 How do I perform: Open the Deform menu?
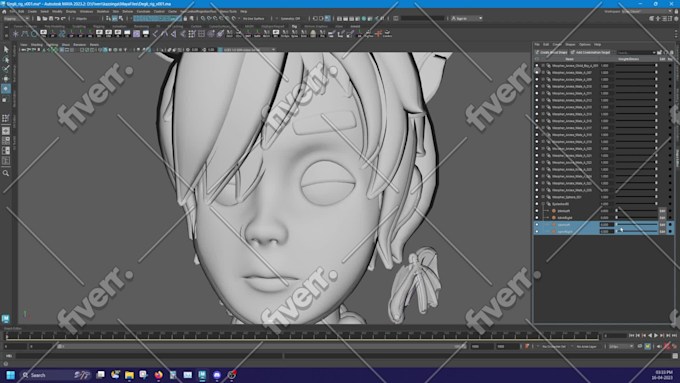point(128,11)
